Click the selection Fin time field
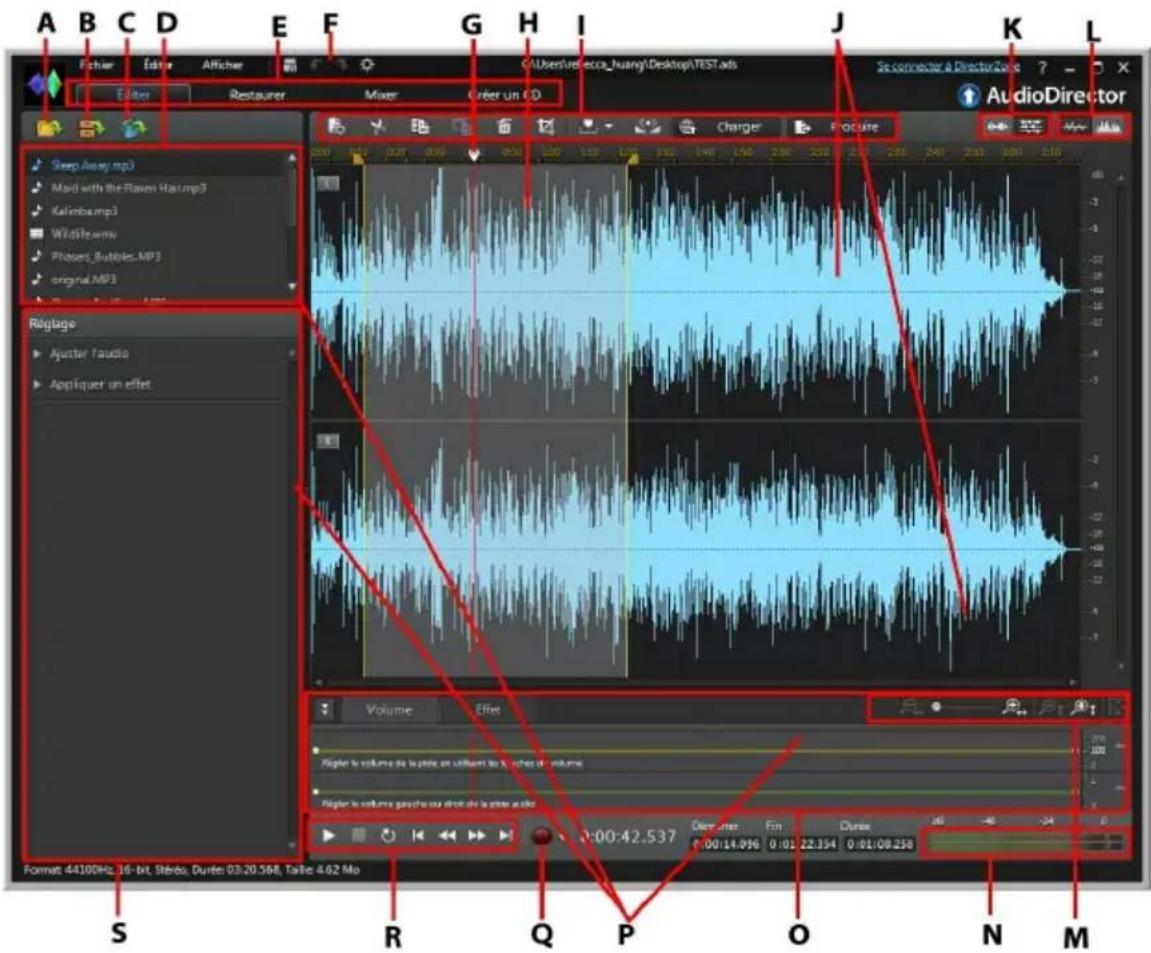 [x=802, y=844]
